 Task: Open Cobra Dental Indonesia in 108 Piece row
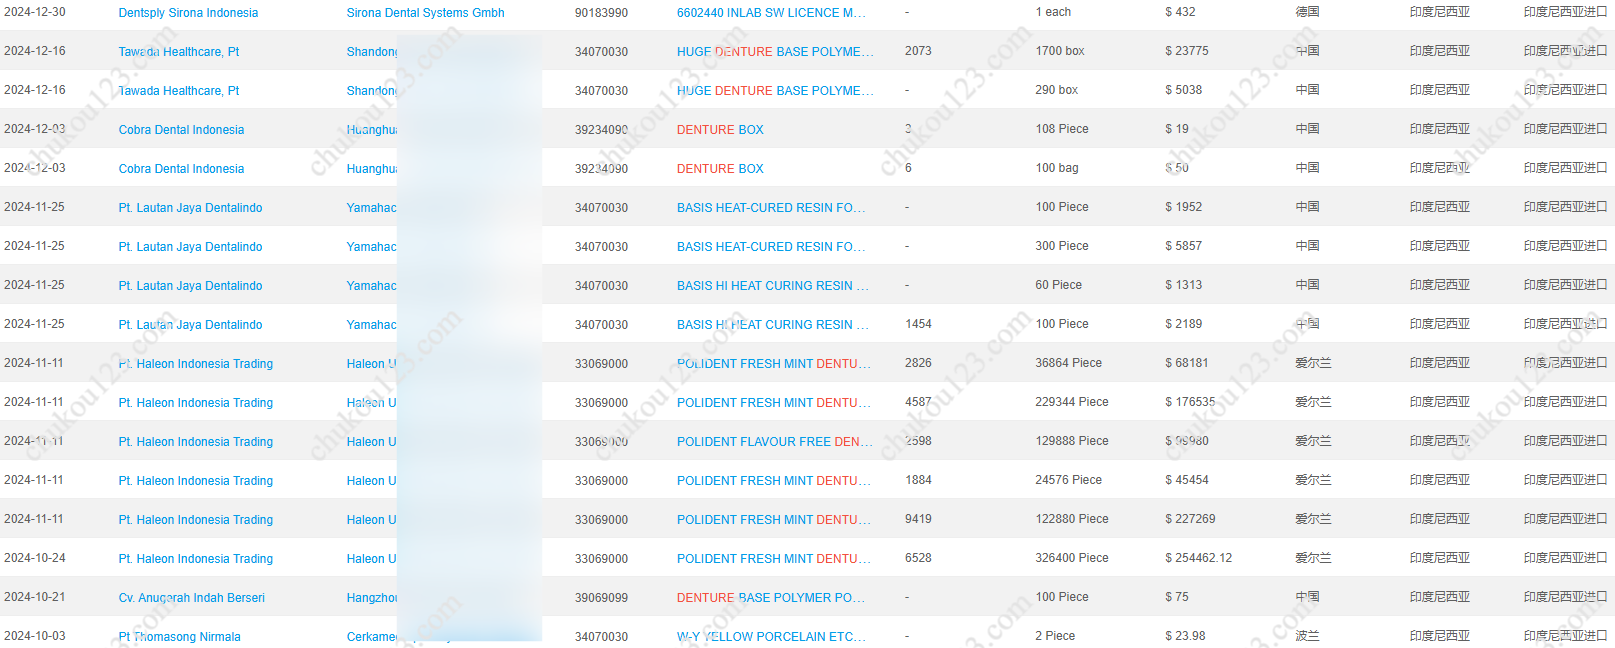point(181,130)
